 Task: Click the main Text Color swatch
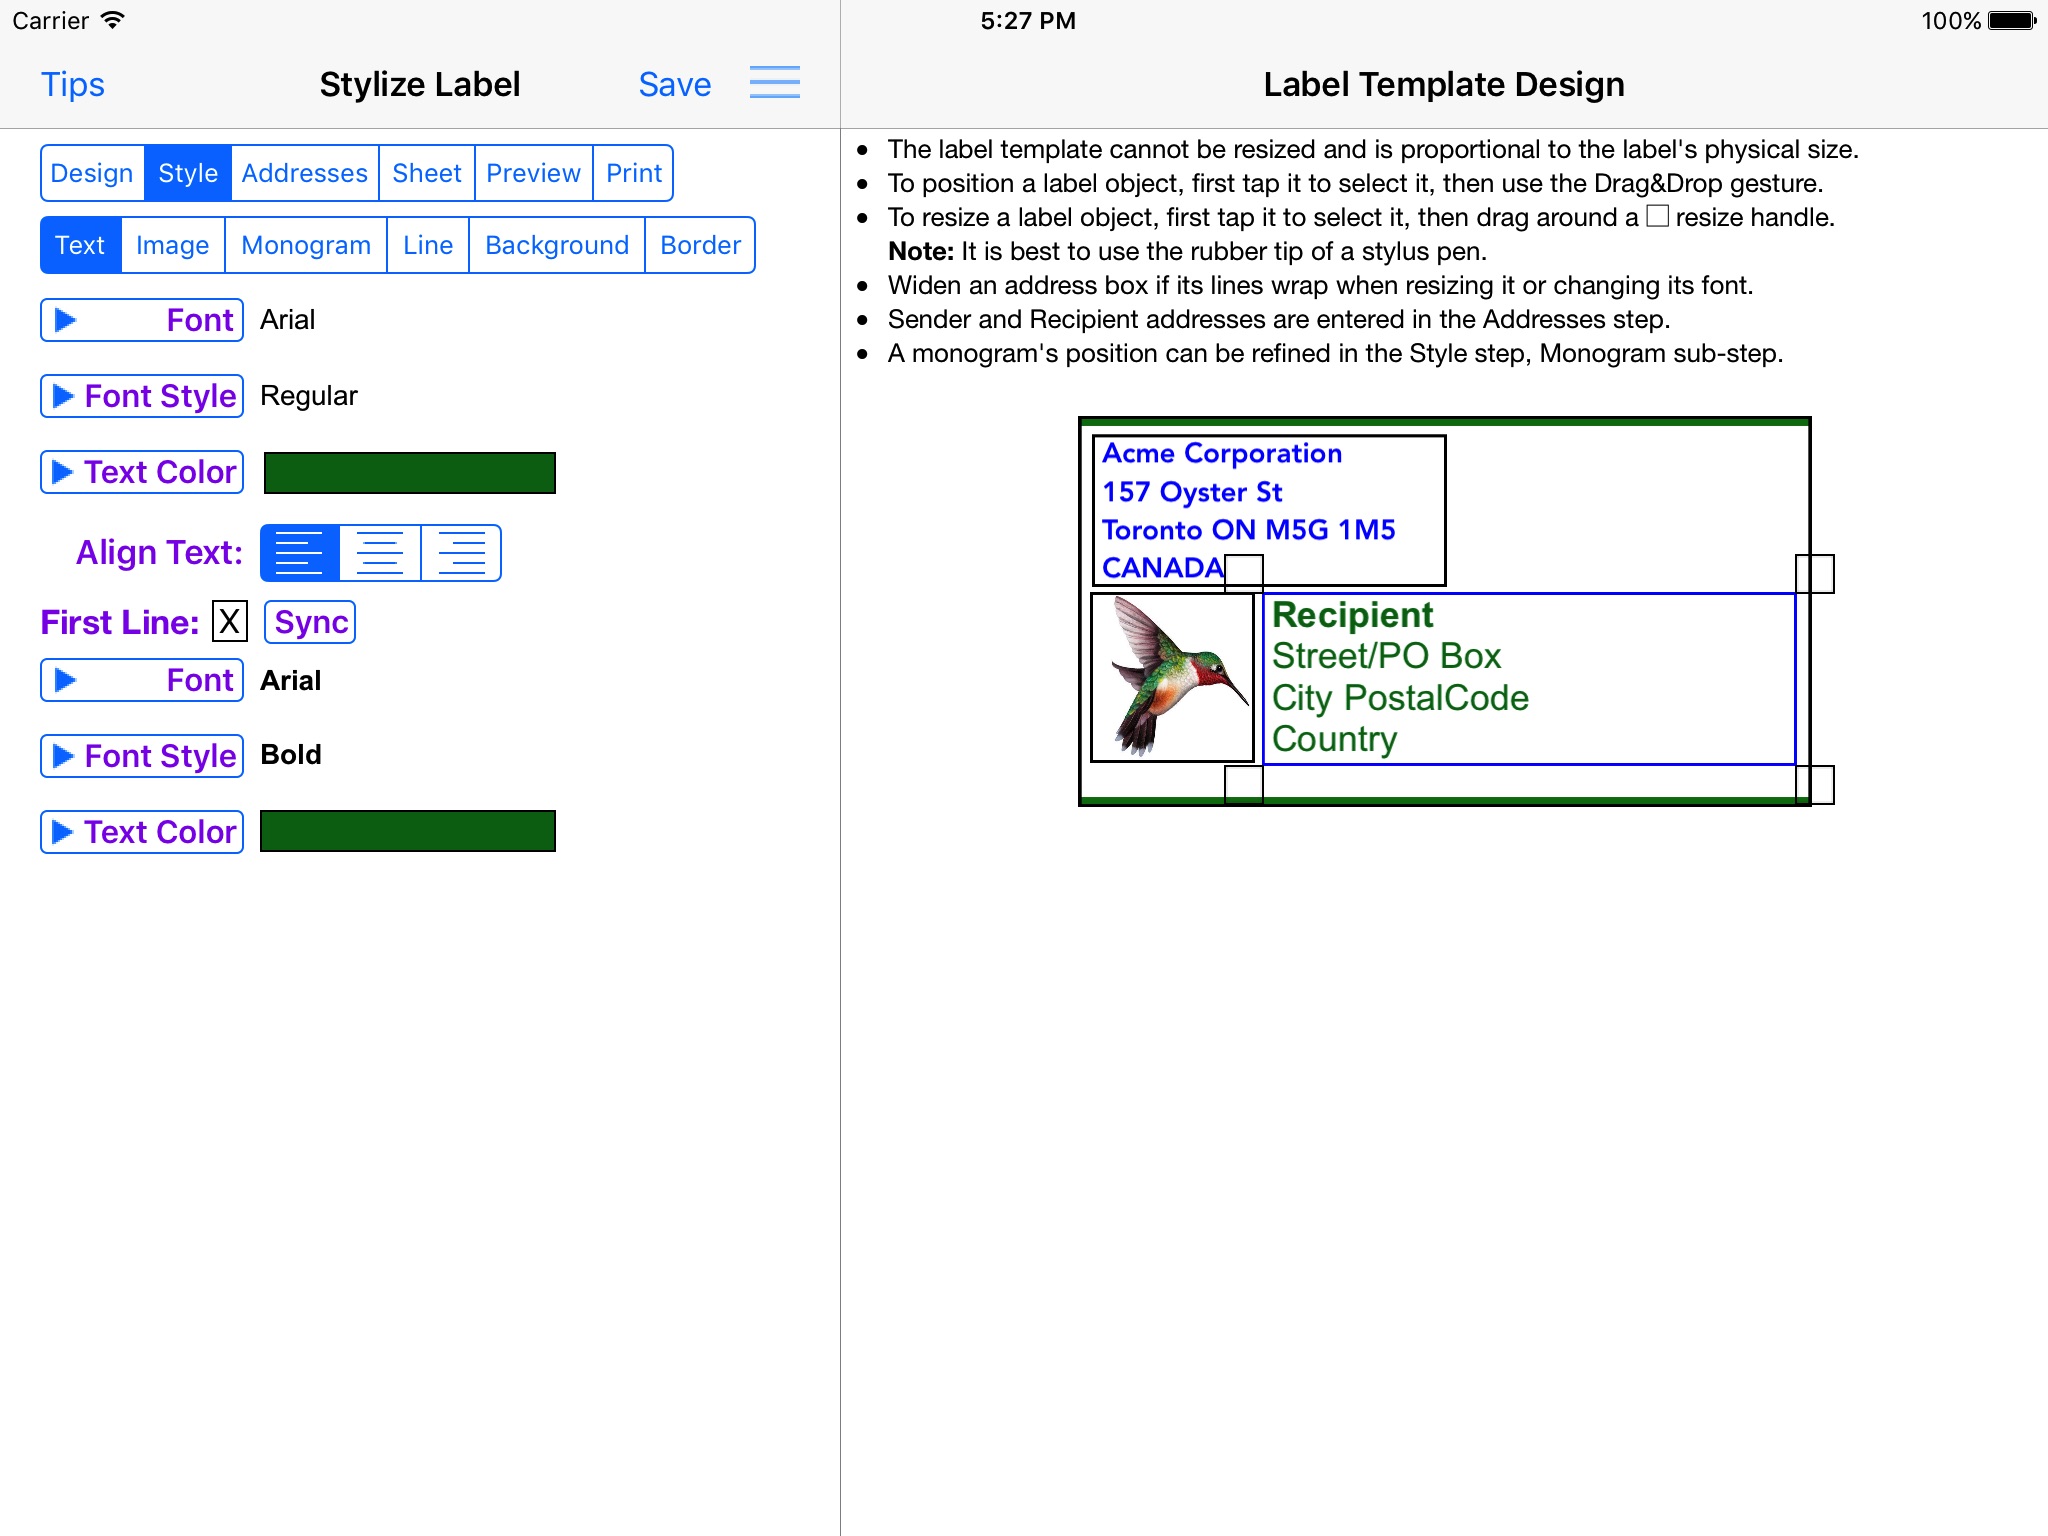(408, 474)
